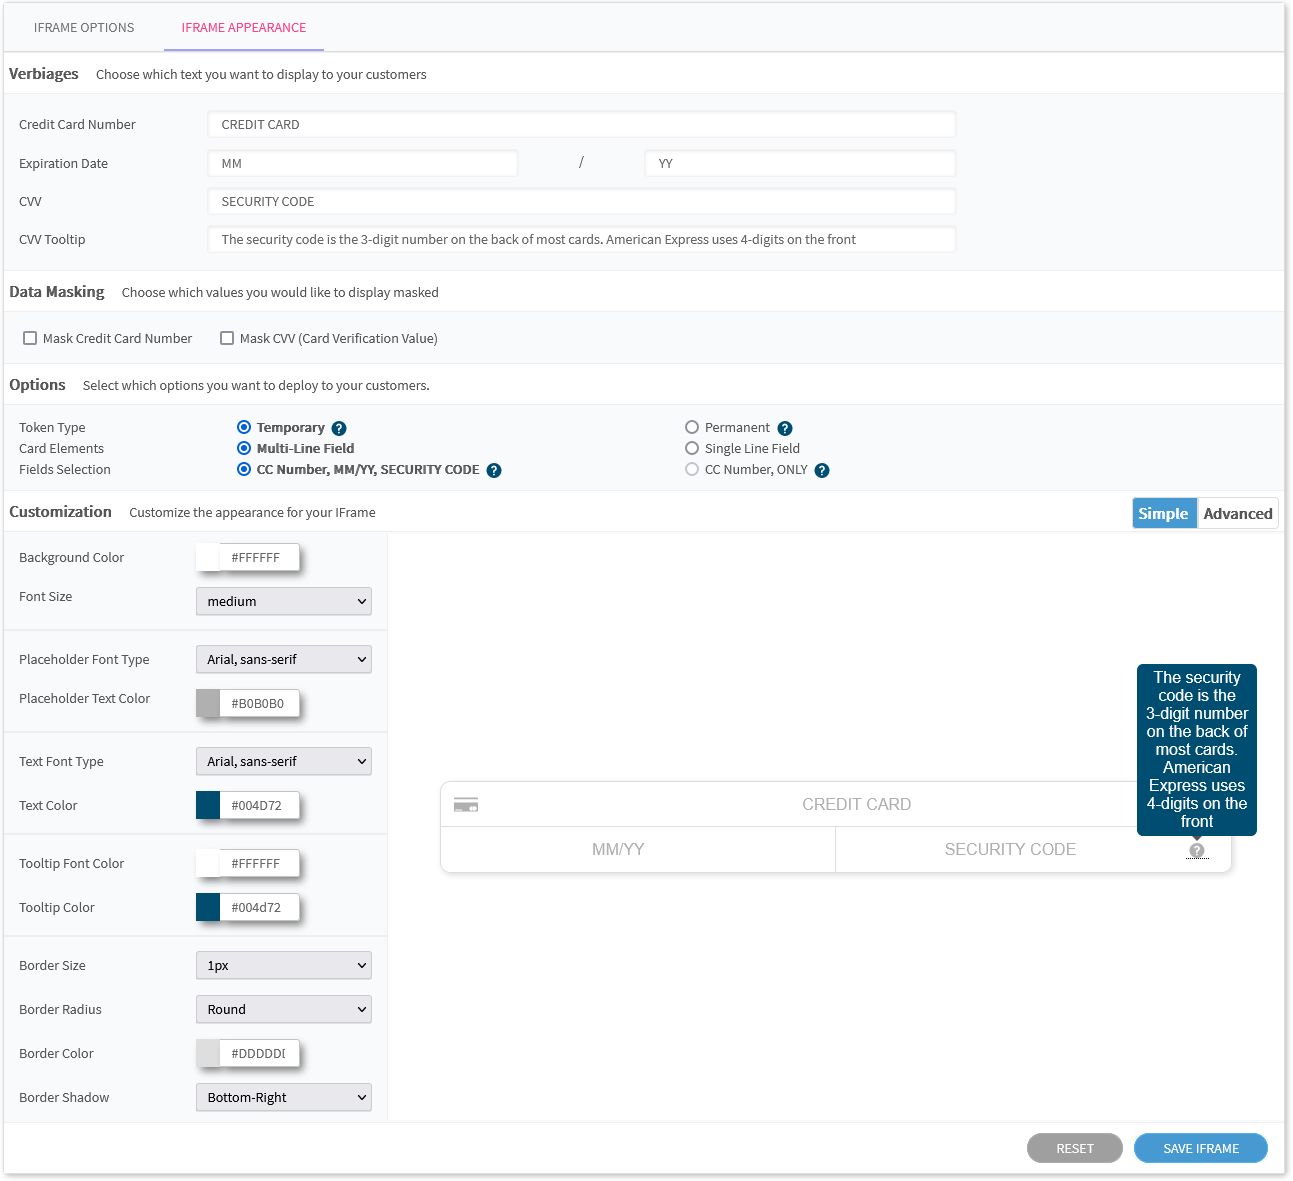Image resolution: width=1293 pixels, height=1181 pixels.
Task: Click the SAVE IFRAME button
Action: click(x=1200, y=1148)
